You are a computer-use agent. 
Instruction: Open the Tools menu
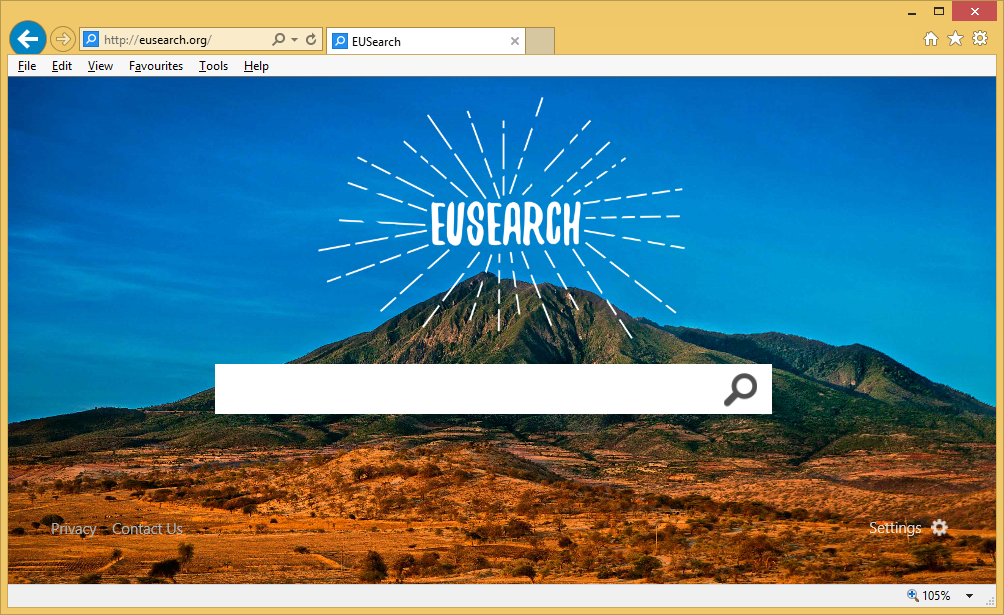(x=213, y=66)
